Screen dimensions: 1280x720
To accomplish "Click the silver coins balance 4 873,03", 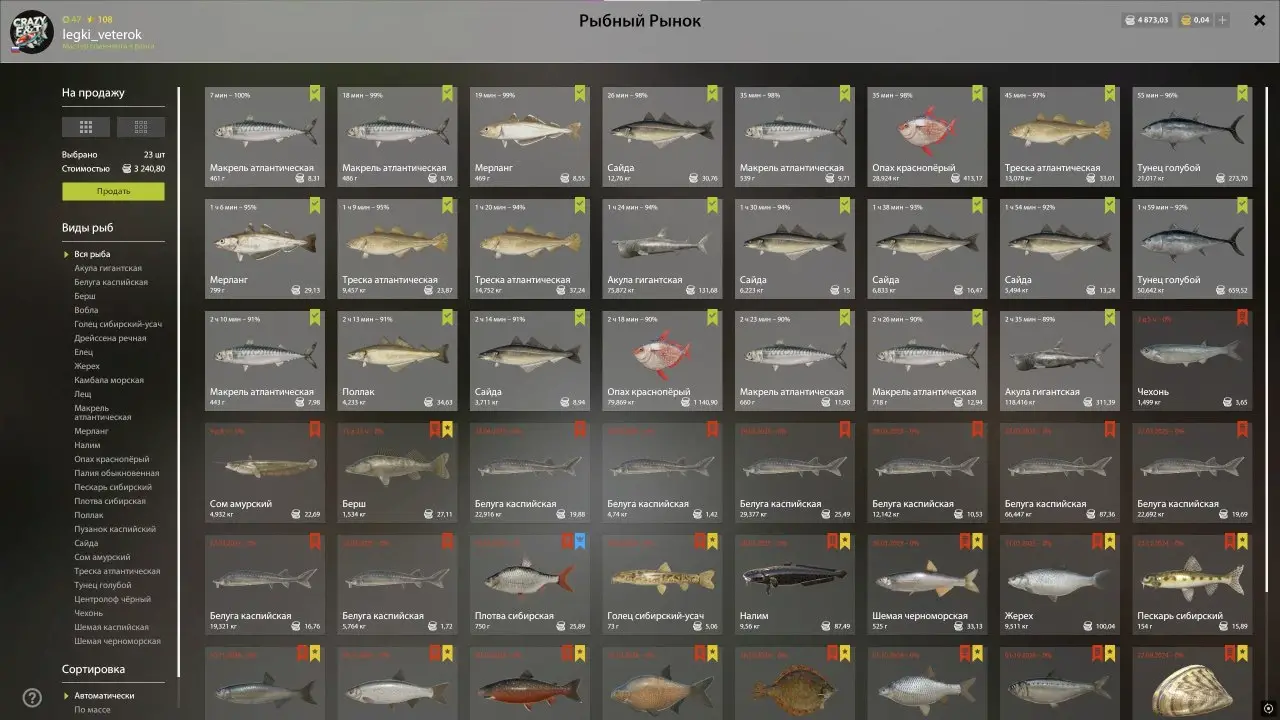I will (x=1148, y=20).
